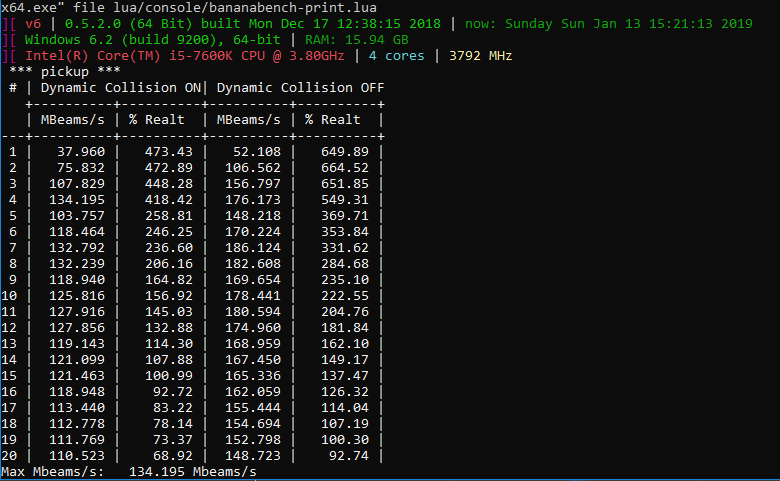Click value '114.30' in row 13
Screen dimensions: 780x481
169,344
